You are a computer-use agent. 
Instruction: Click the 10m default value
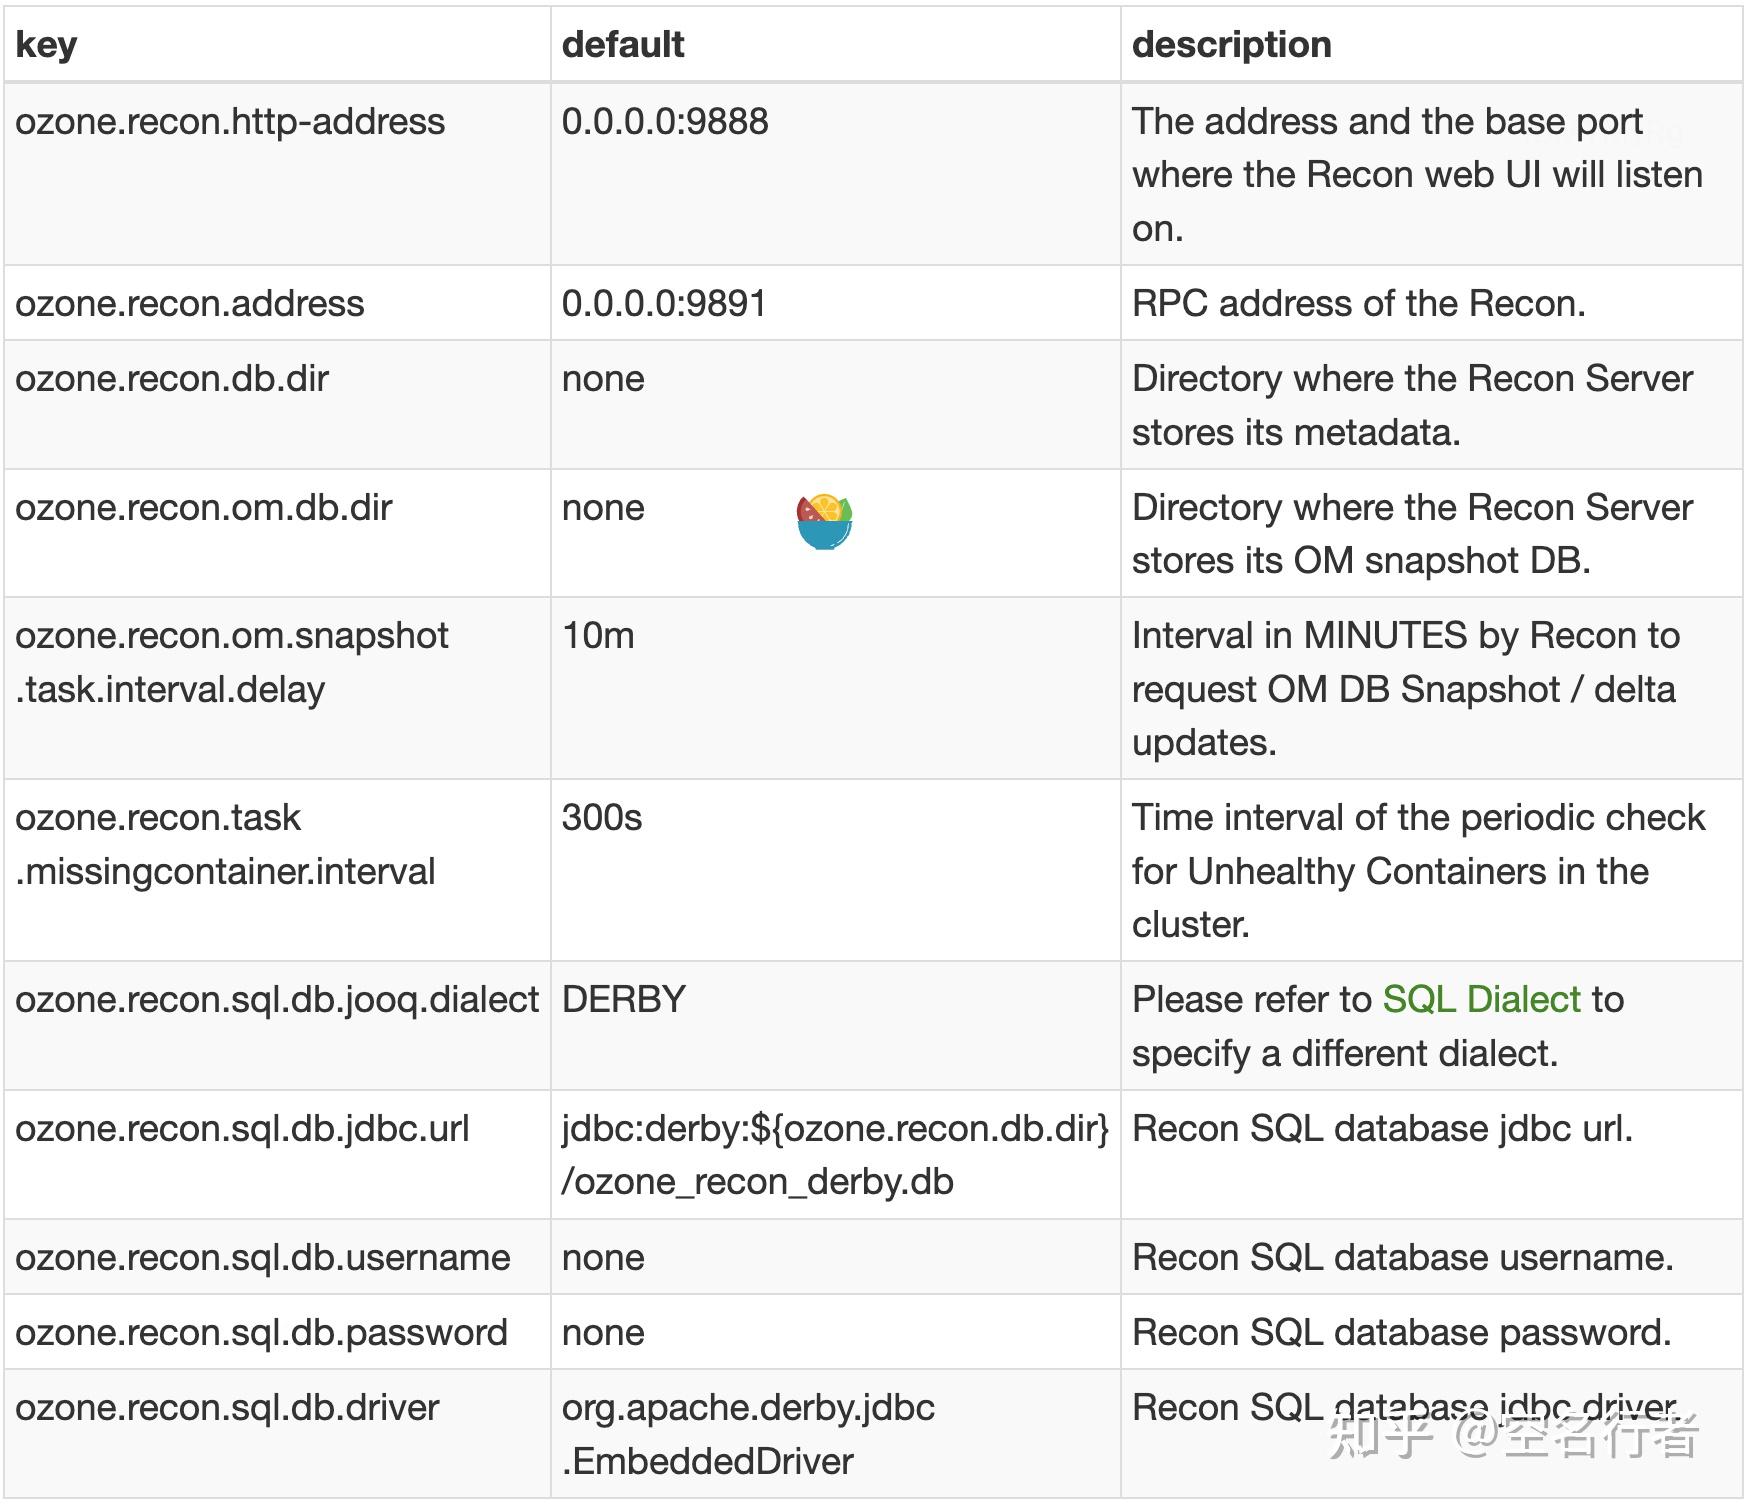[598, 636]
